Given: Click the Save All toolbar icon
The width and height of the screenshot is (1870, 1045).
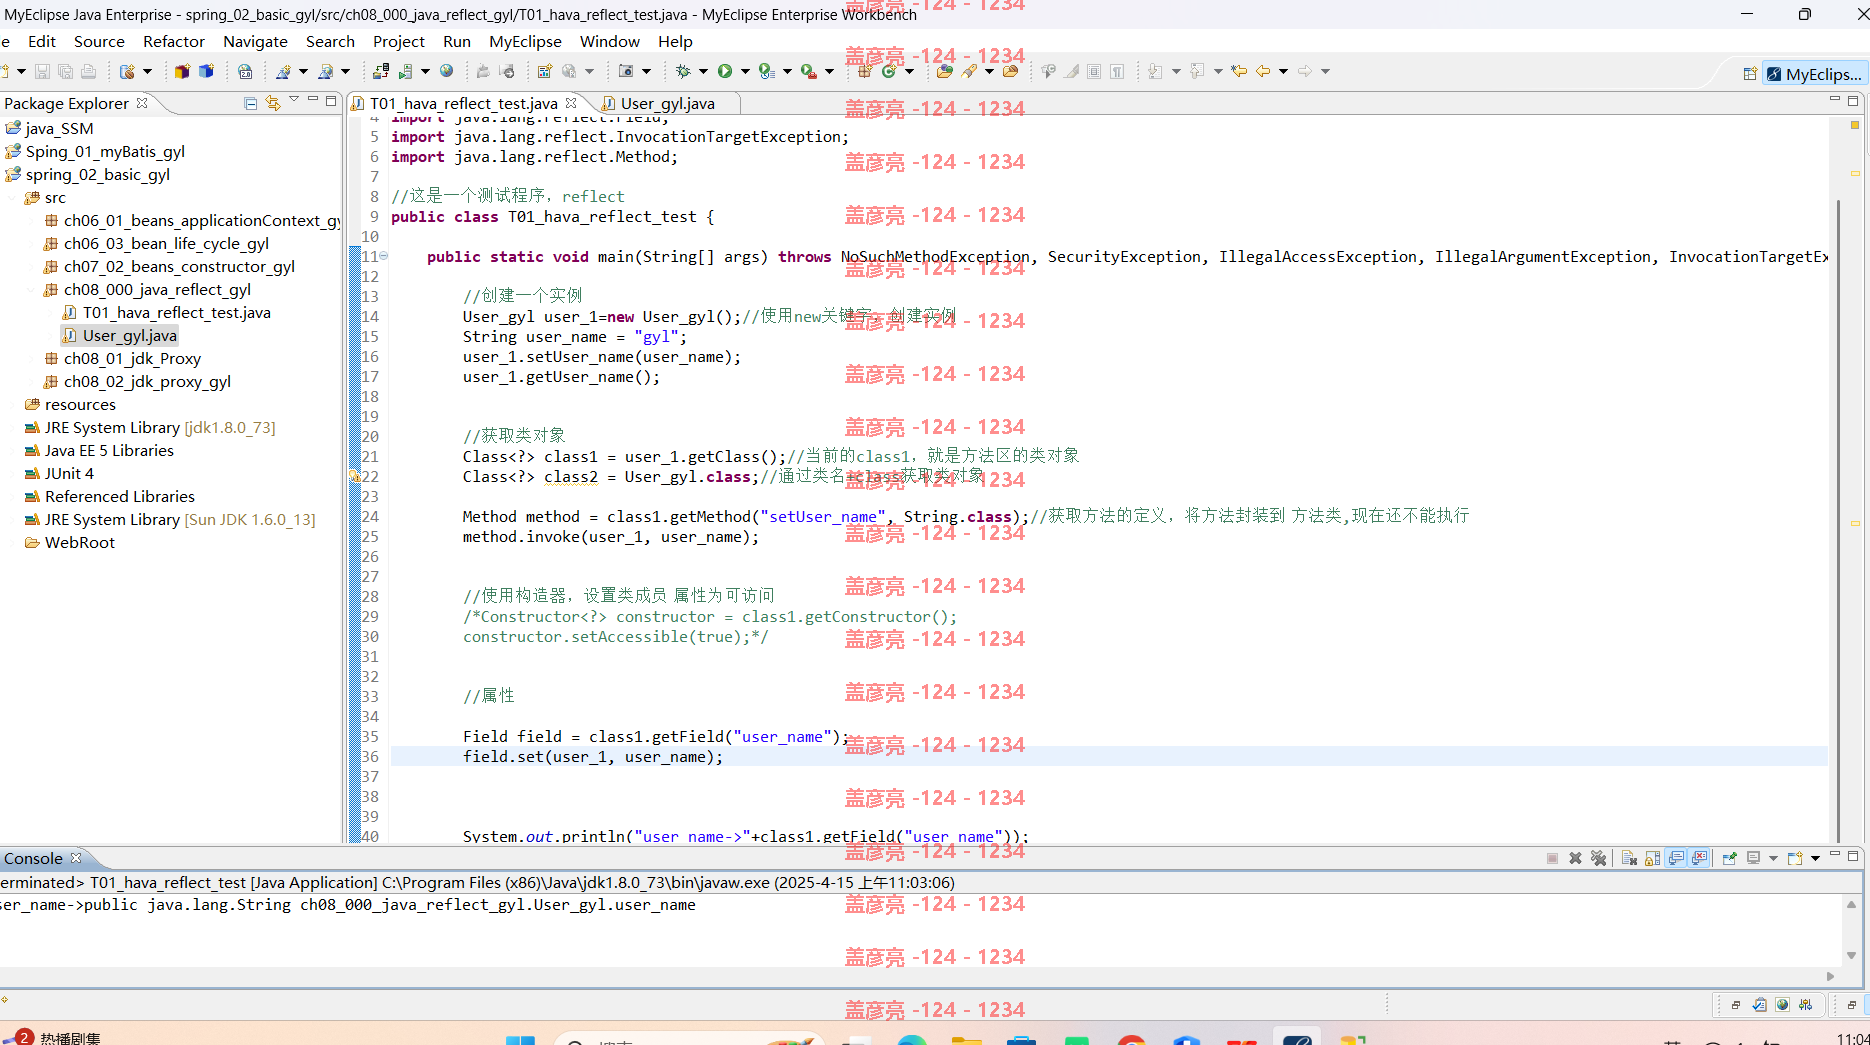Looking at the screenshot, I should point(65,71).
